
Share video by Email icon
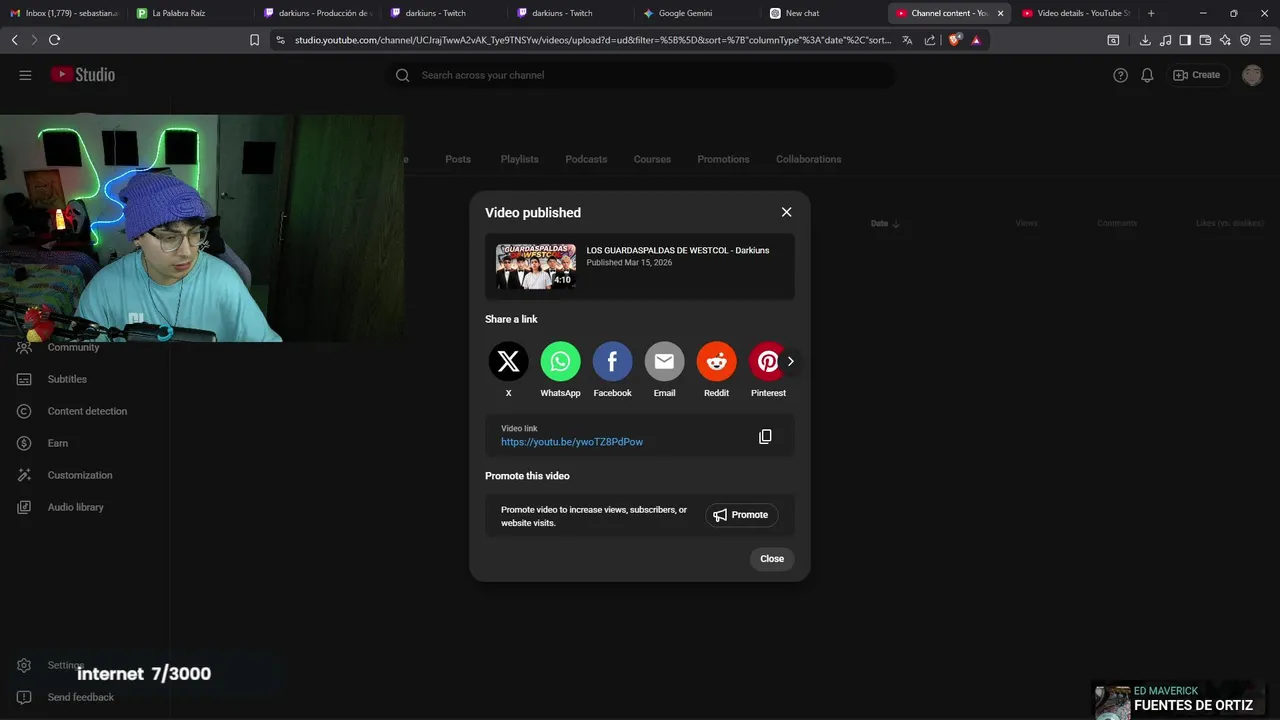[x=664, y=361]
